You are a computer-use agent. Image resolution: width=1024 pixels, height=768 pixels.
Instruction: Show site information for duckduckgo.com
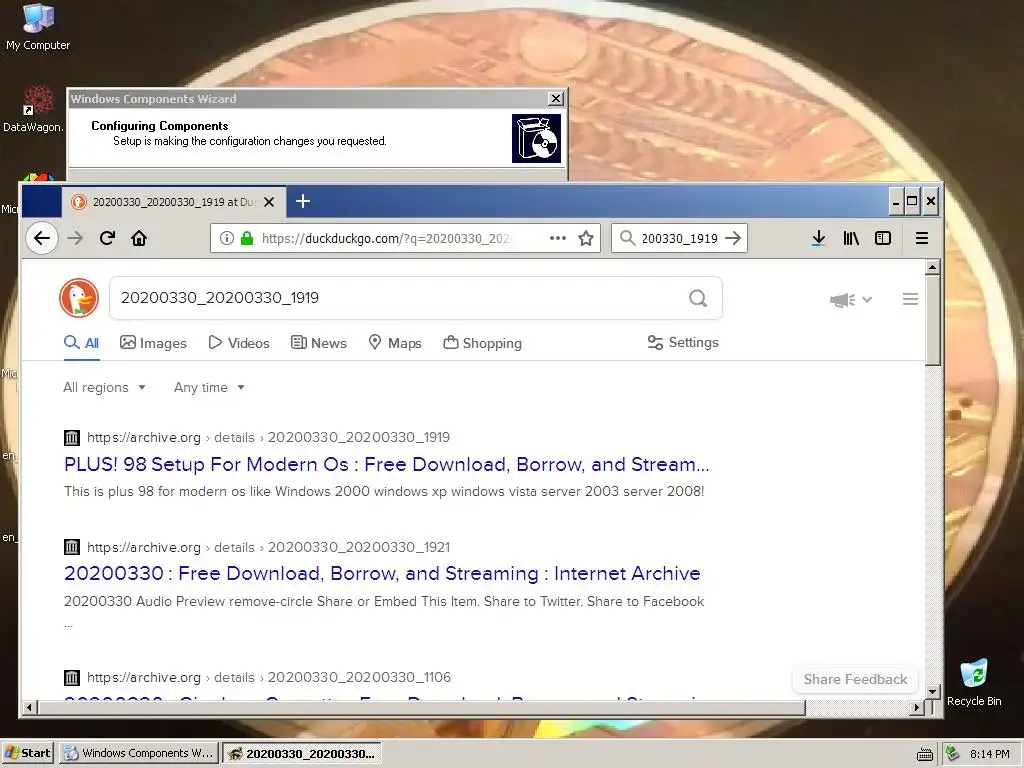click(227, 238)
